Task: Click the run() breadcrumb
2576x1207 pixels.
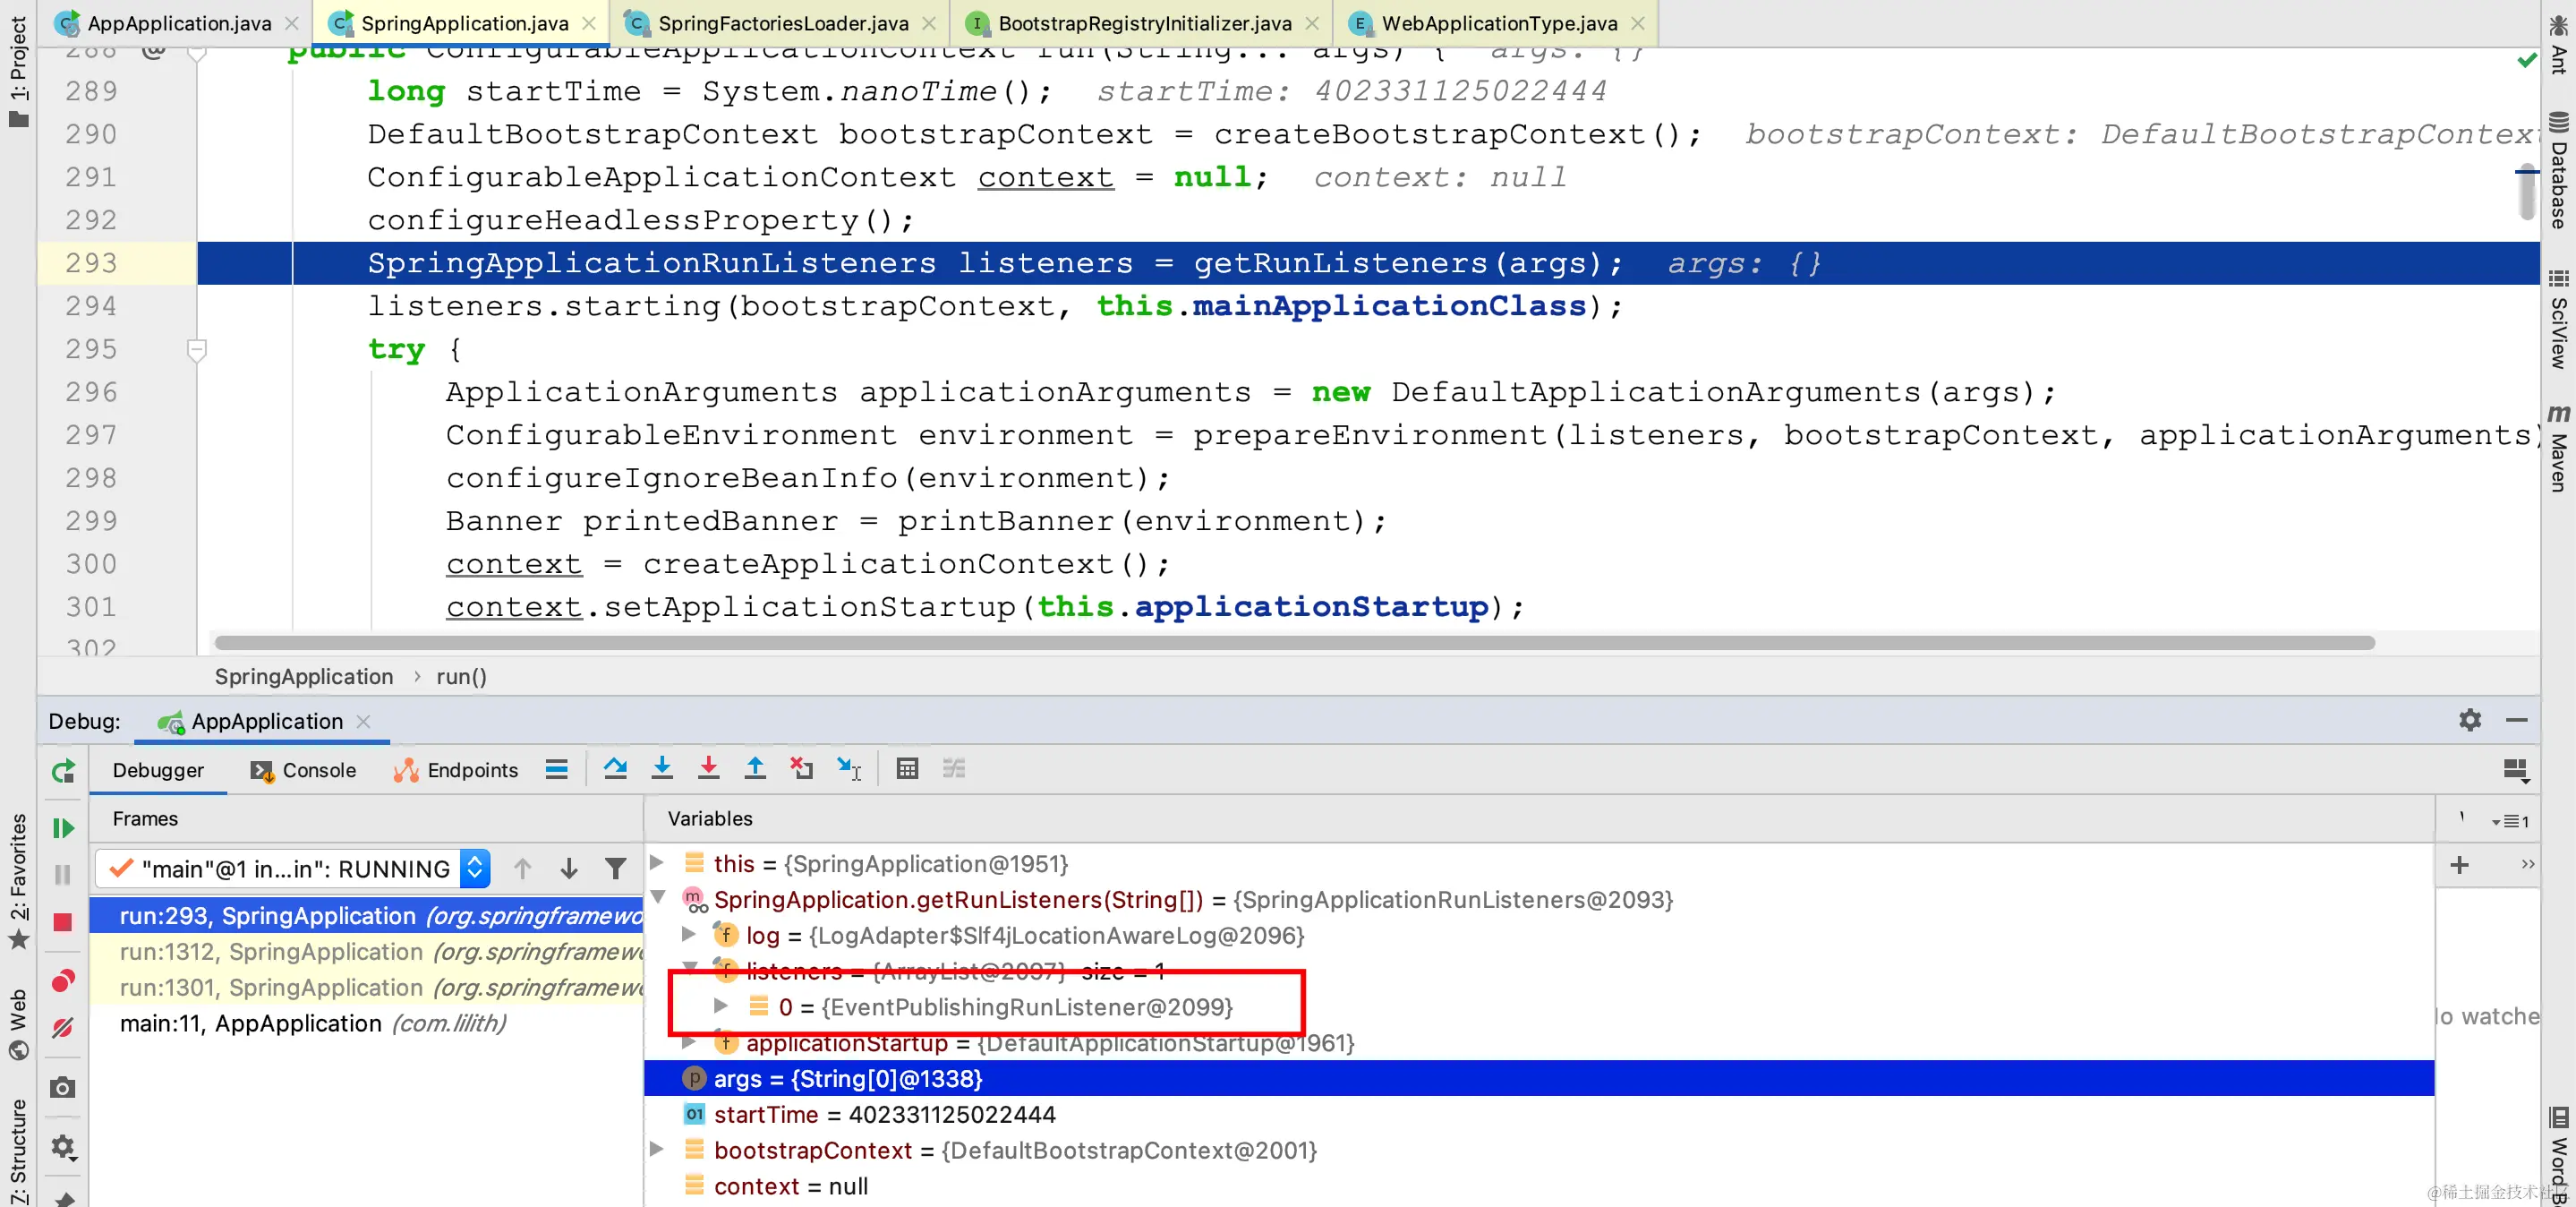Action: pos(461,677)
